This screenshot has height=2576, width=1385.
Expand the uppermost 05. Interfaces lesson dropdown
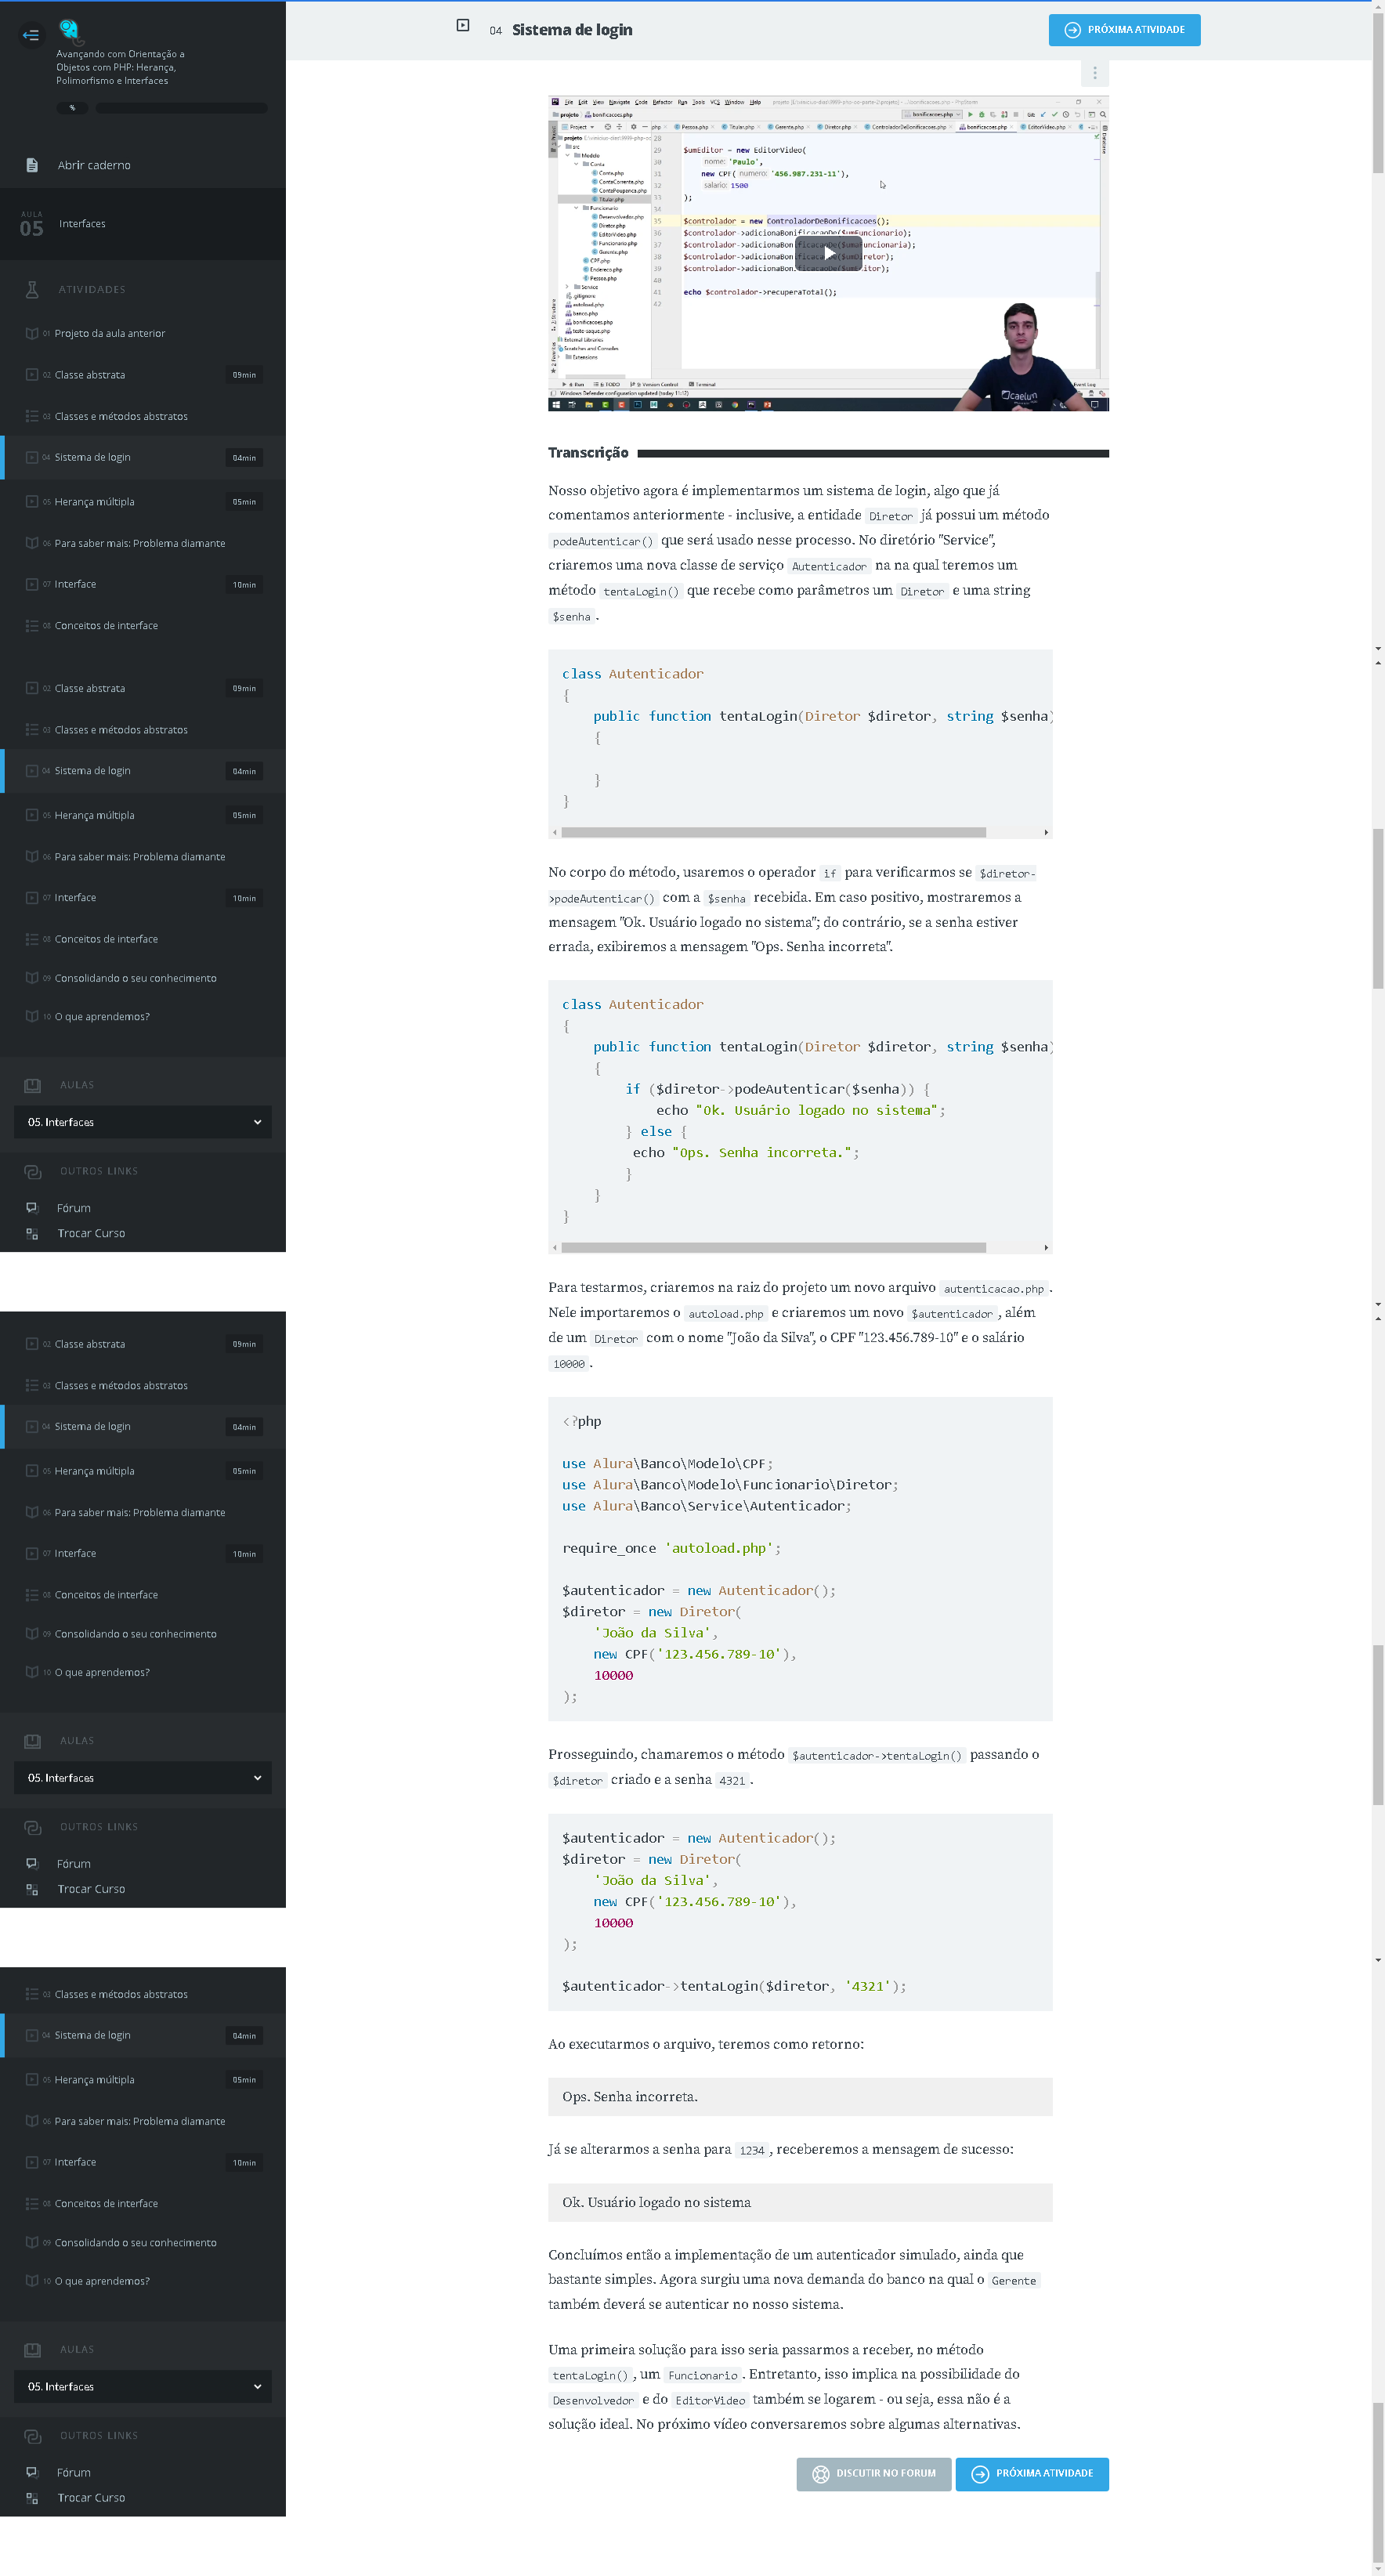point(143,1122)
